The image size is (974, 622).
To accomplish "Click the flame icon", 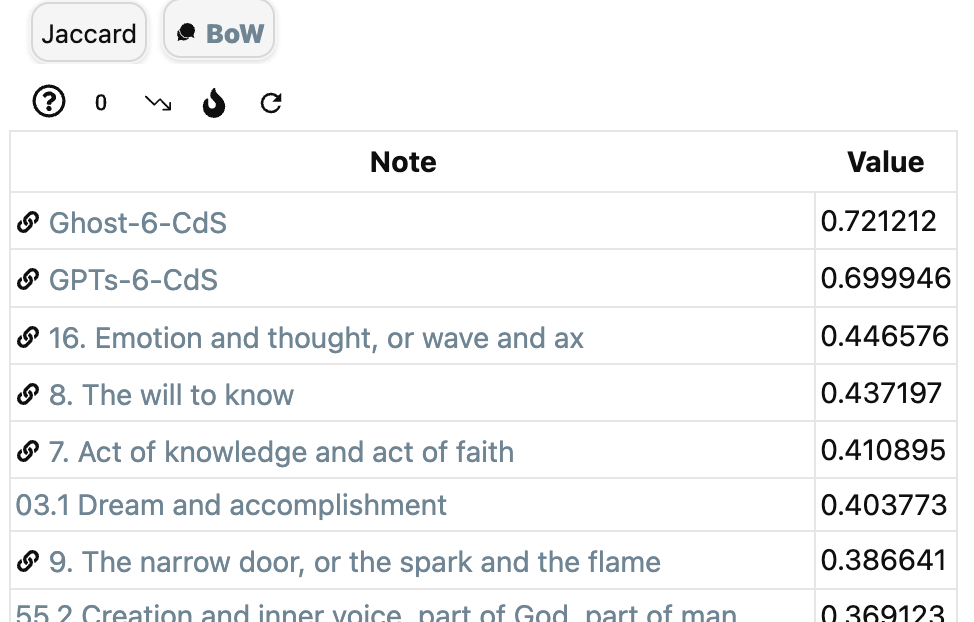I will pyautogui.click(x=214, y=103).
